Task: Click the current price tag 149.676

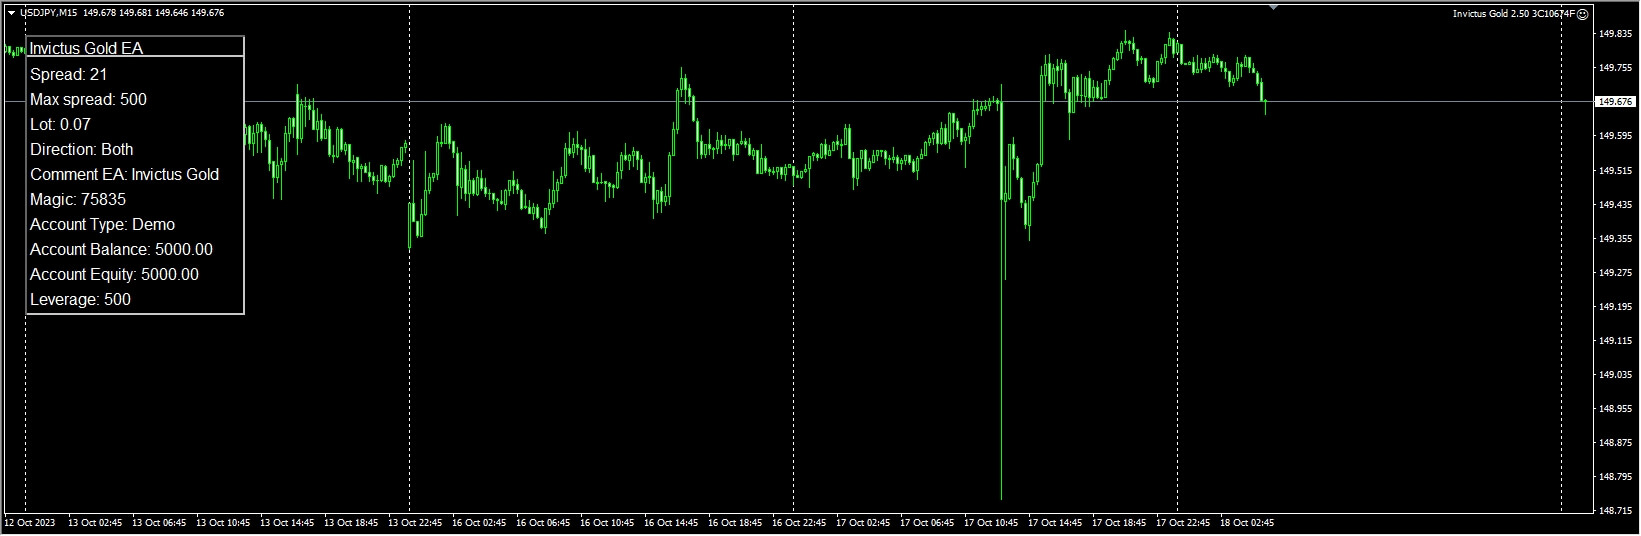Action: (1616, 102)
